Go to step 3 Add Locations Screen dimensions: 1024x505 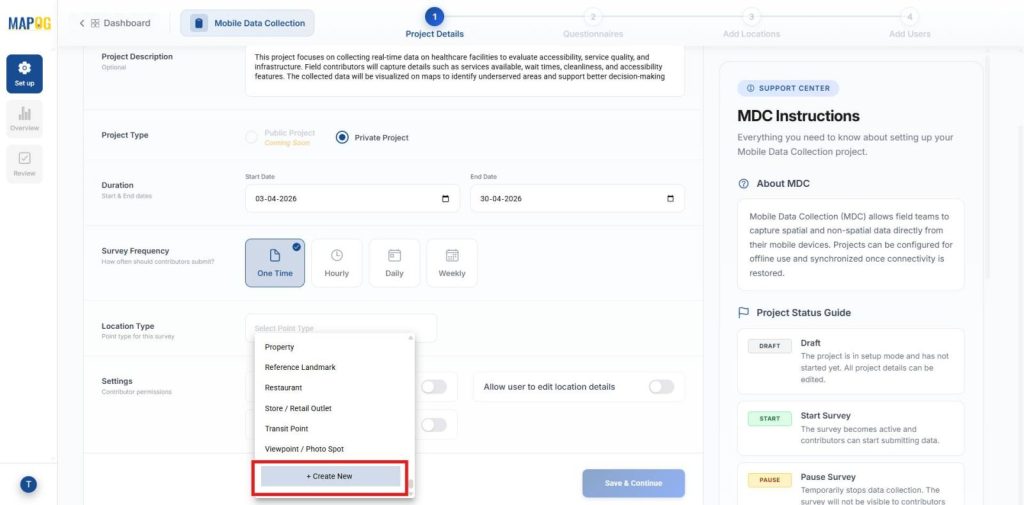(751, 24)
